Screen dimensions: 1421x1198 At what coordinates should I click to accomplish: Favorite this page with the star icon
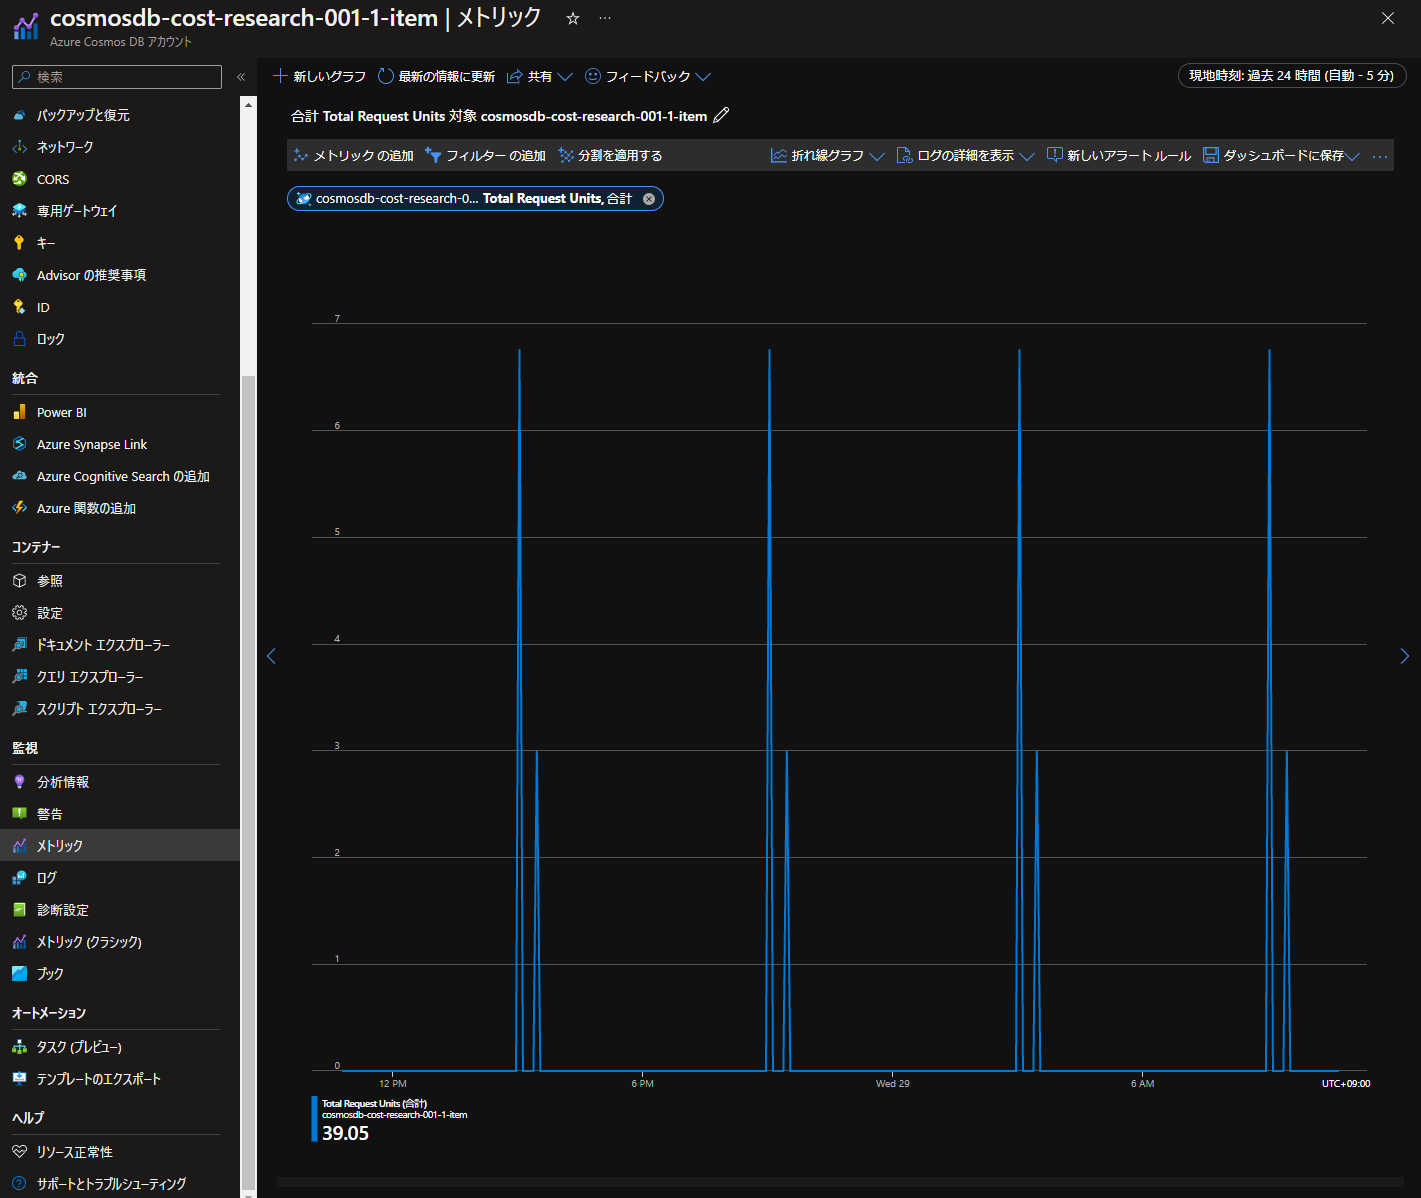pos(571,17)
